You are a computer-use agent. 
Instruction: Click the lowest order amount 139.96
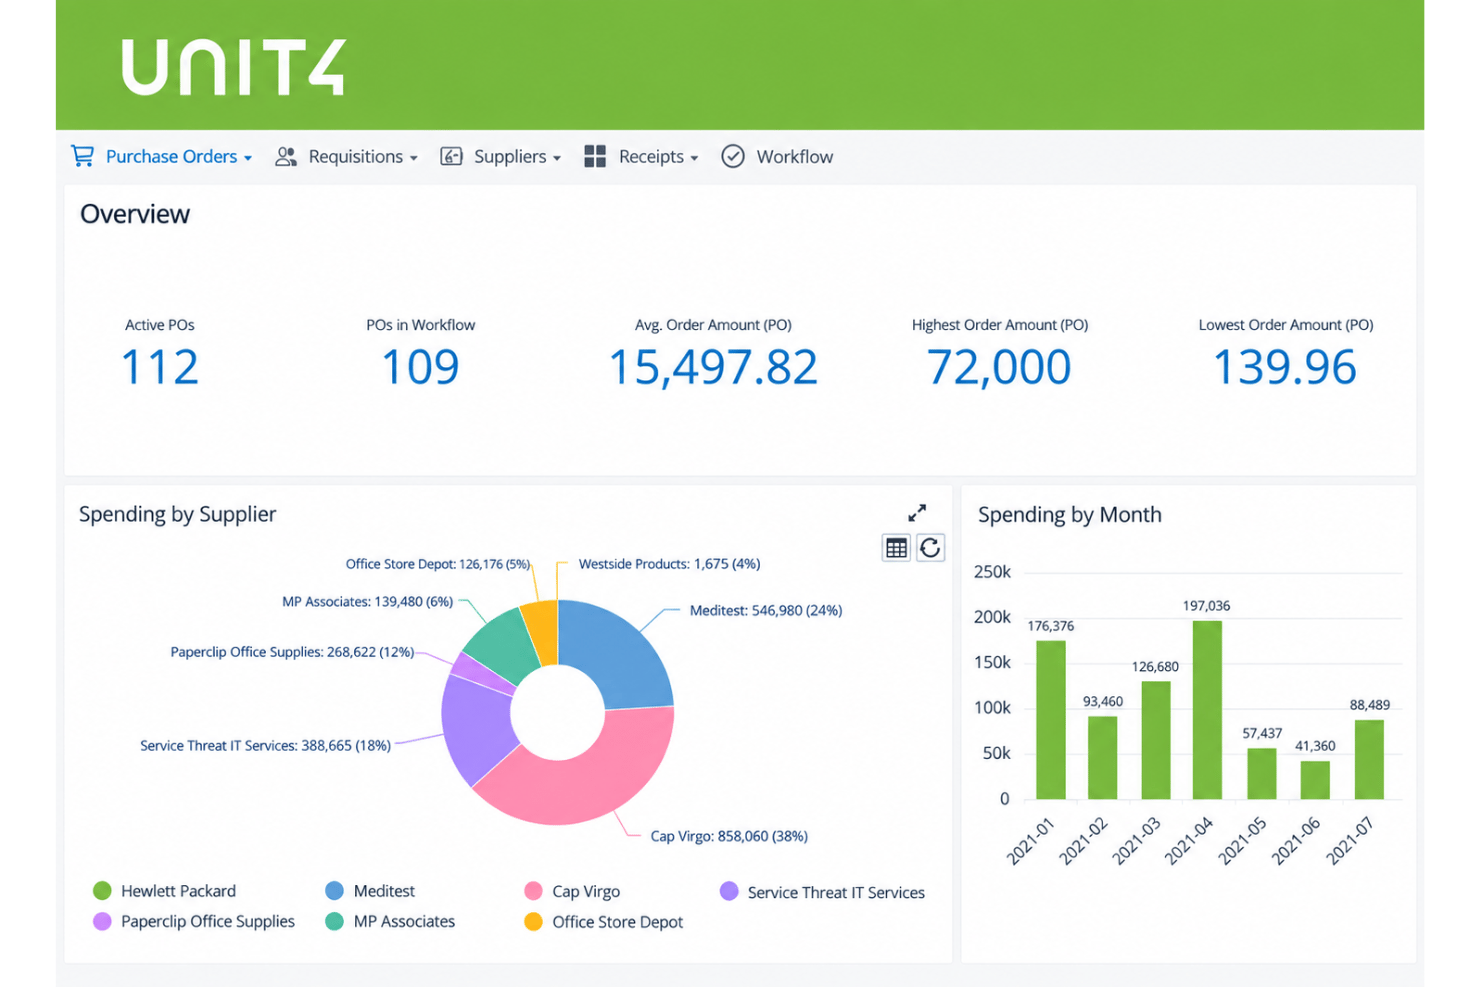pyautogui.click(x=1285, y=367)
